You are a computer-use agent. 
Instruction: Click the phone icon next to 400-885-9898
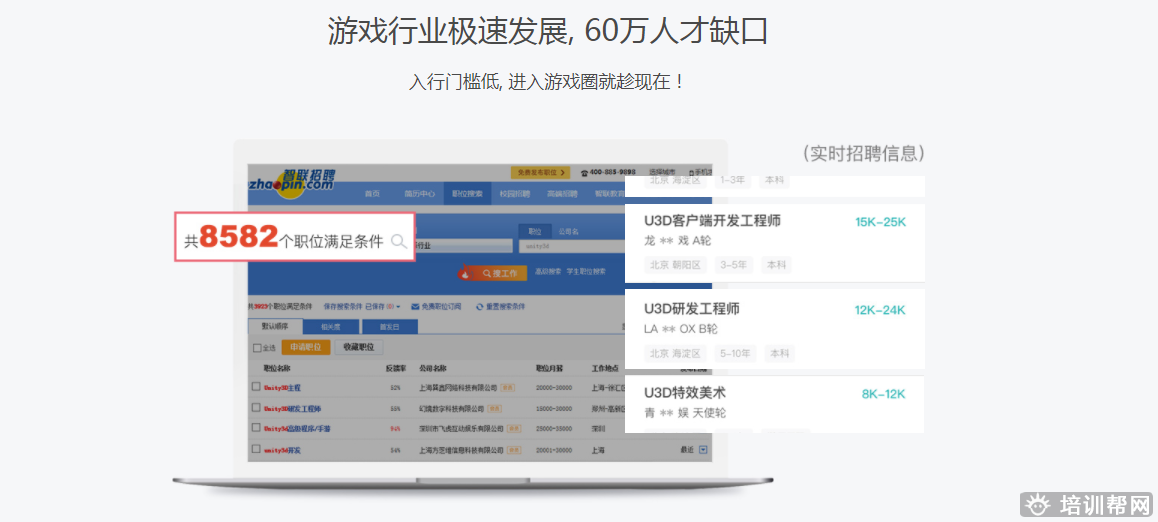(x=583, y=173)
